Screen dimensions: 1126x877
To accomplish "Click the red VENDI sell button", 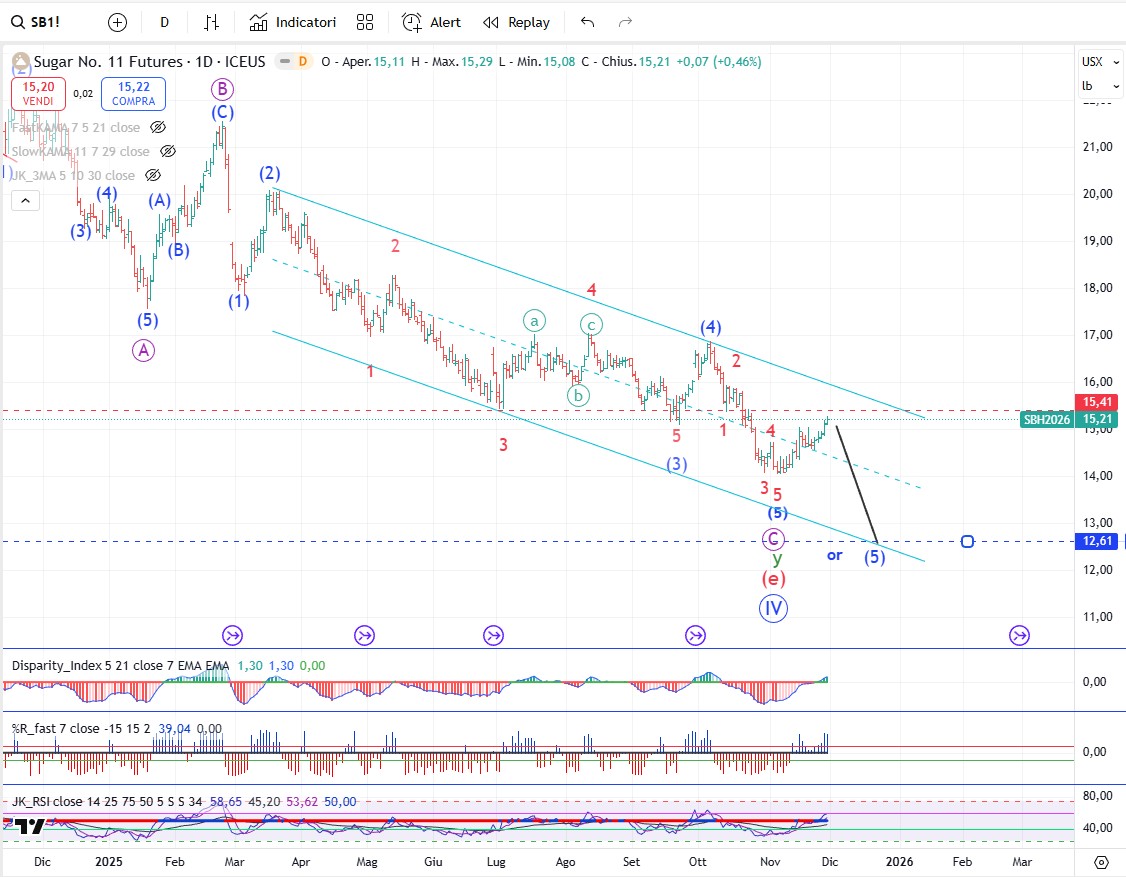I will (x=39, y=94).
